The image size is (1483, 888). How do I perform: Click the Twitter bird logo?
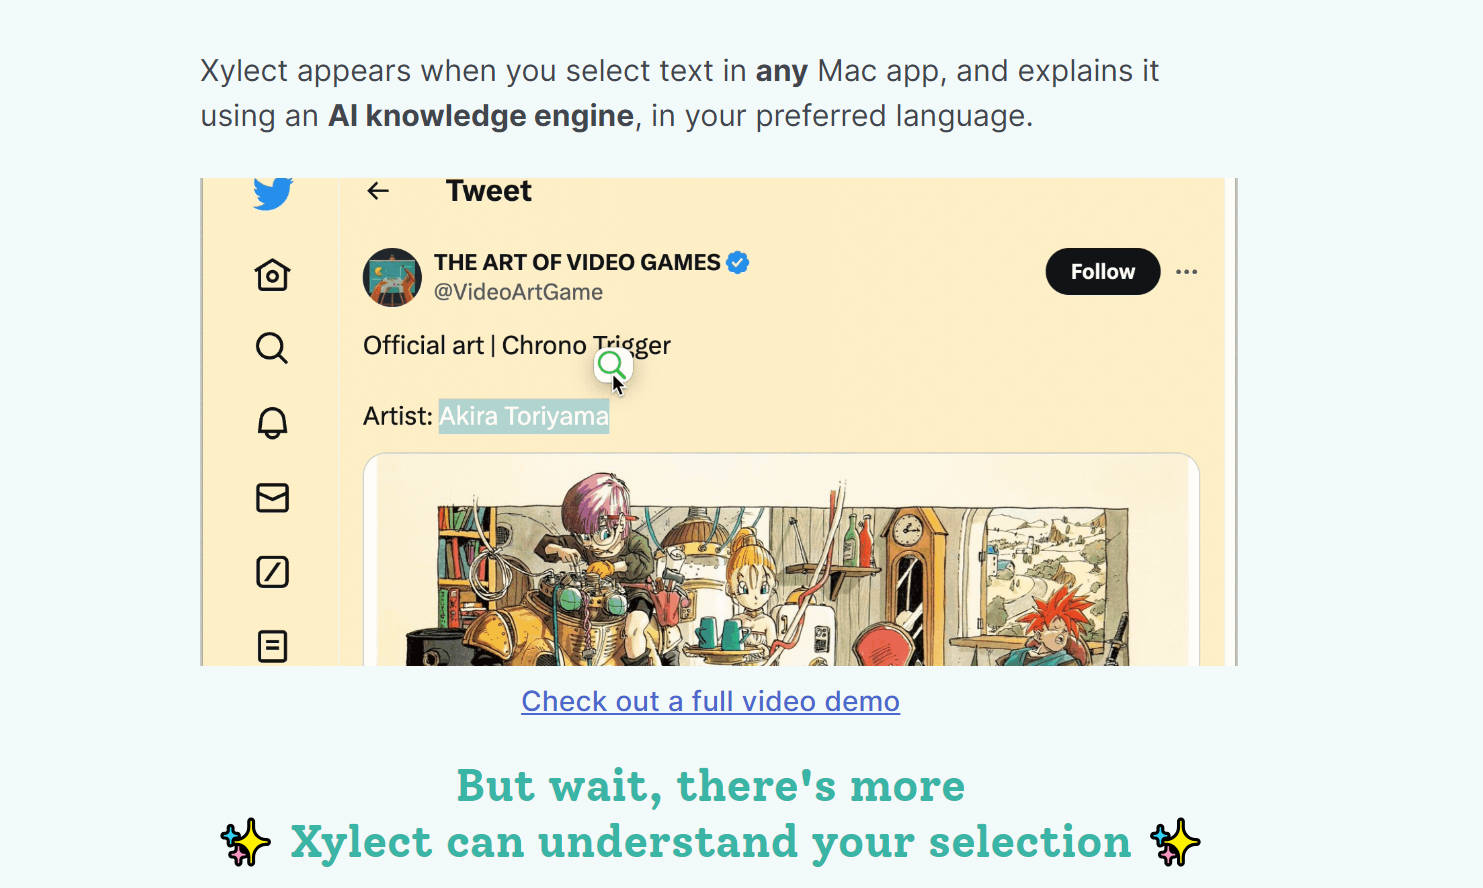272,194
